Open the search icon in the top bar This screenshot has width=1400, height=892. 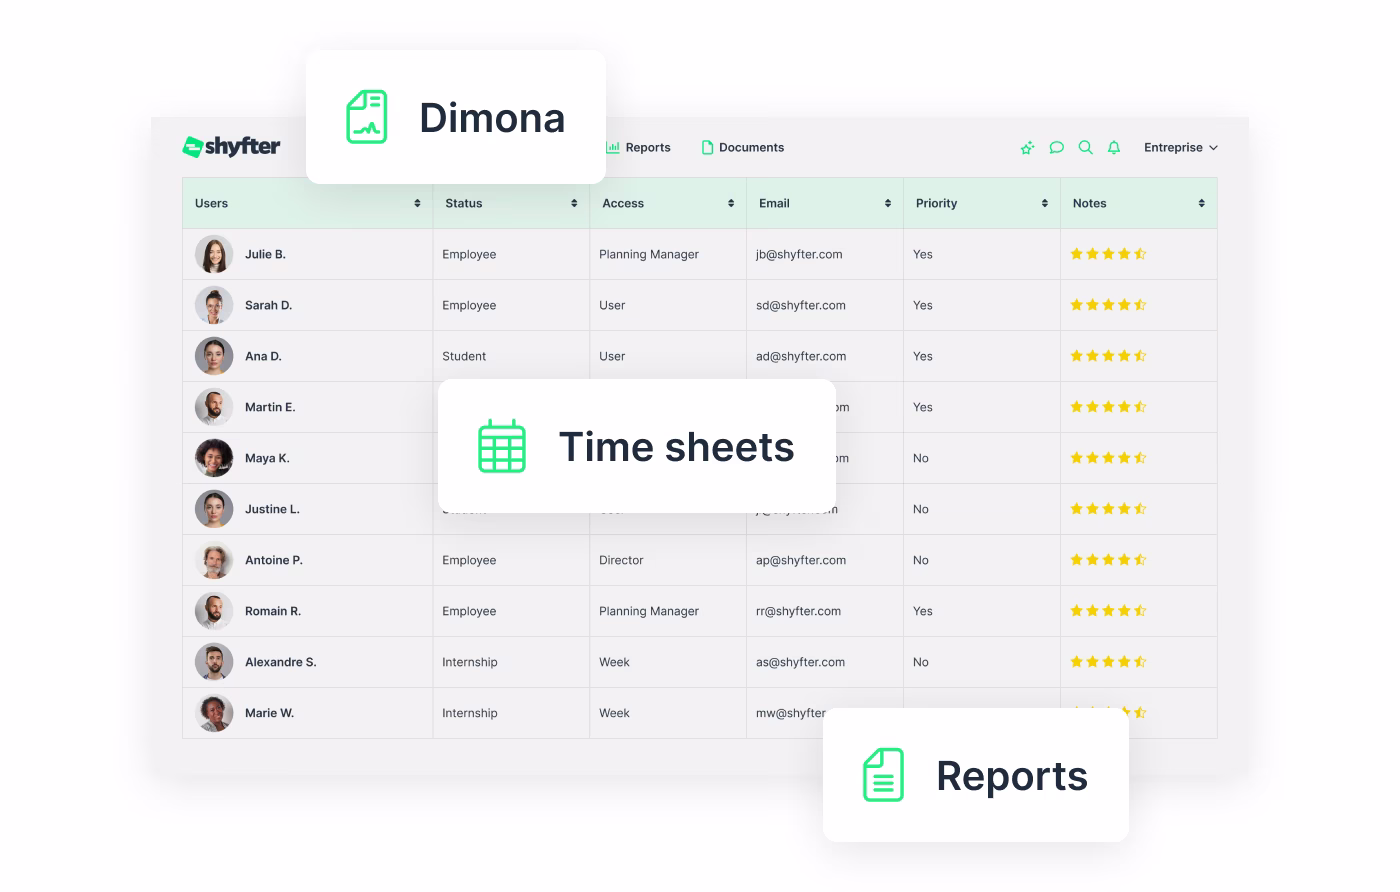tap(1085, 147)
